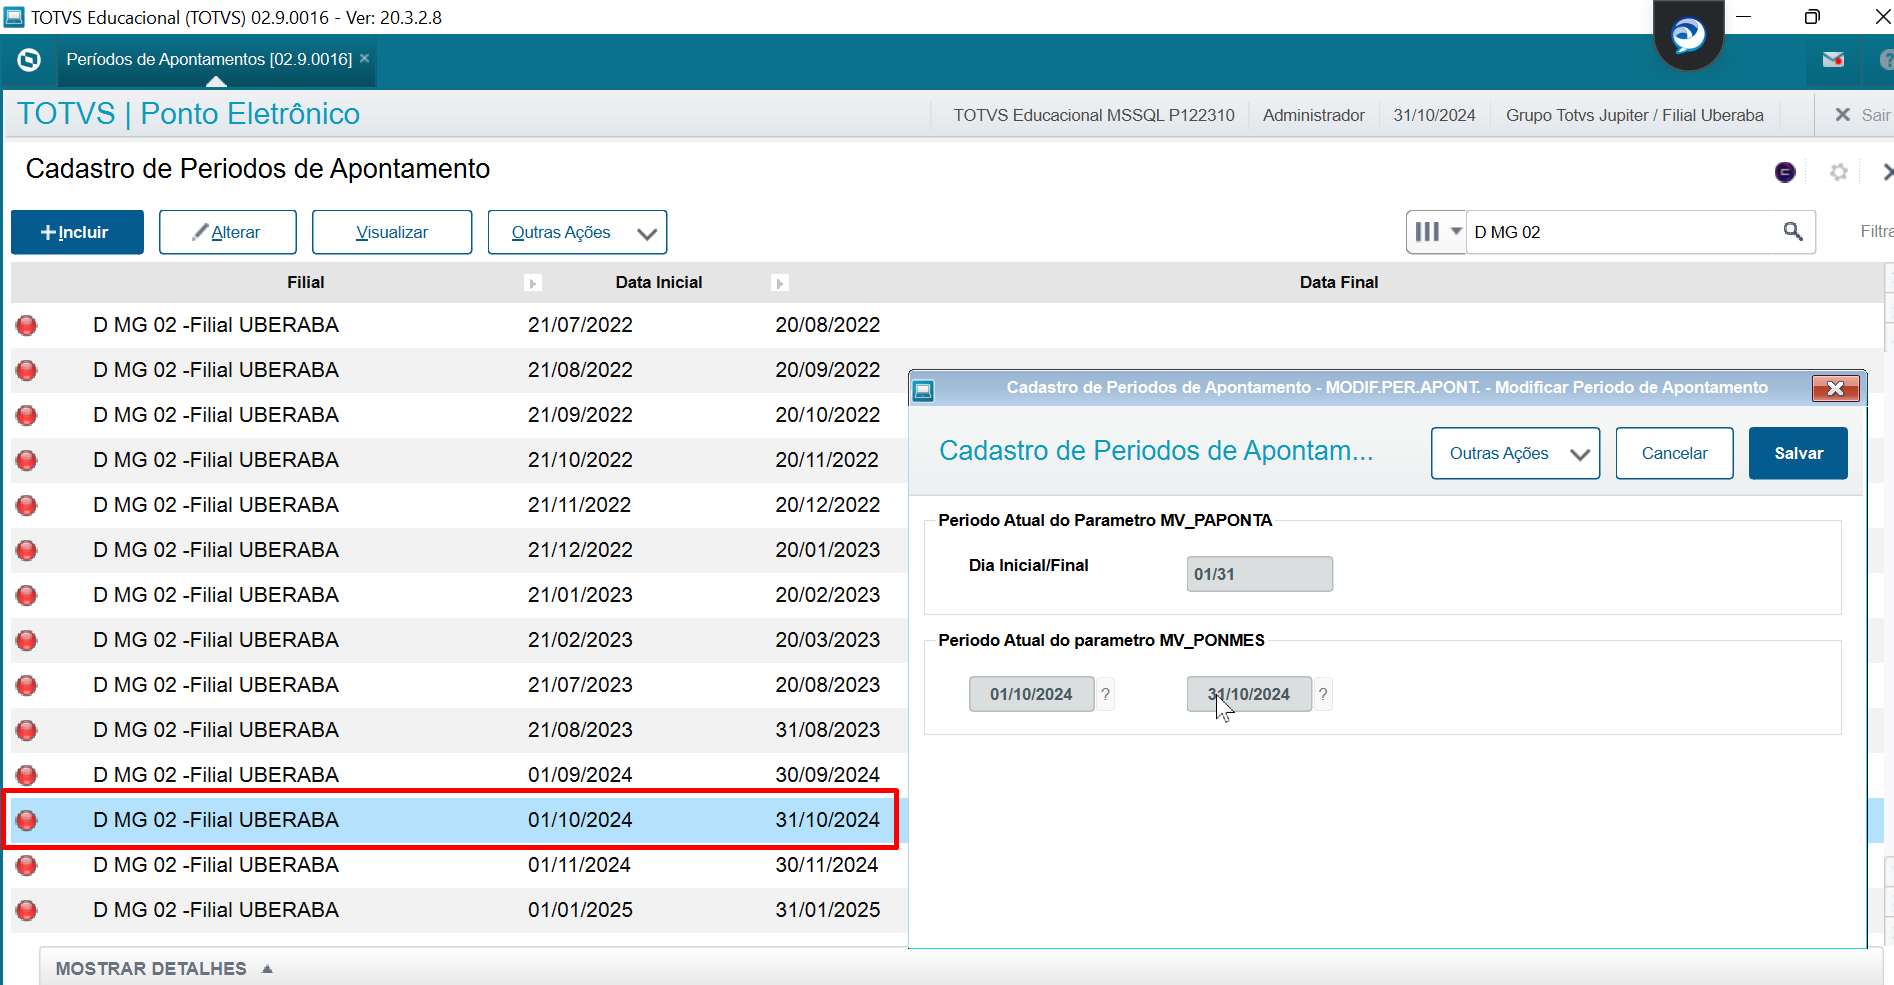Close the Modificar Periodo de Apontamento dialog

(1835, 388)
